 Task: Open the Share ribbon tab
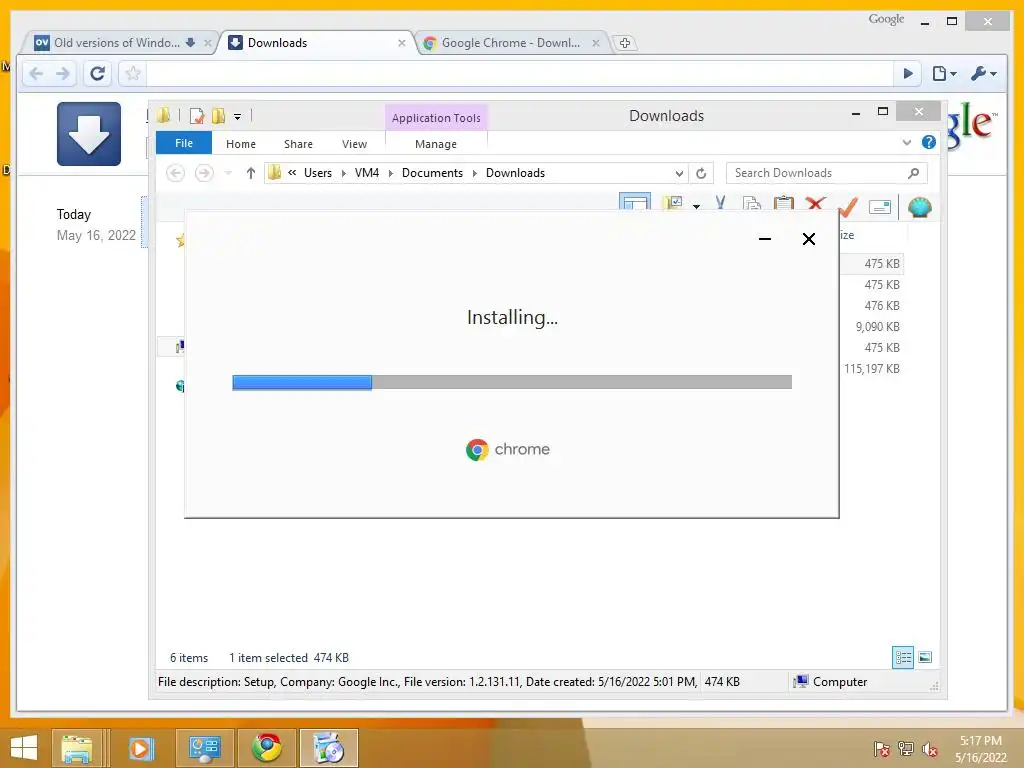click(x=298, y=144)
